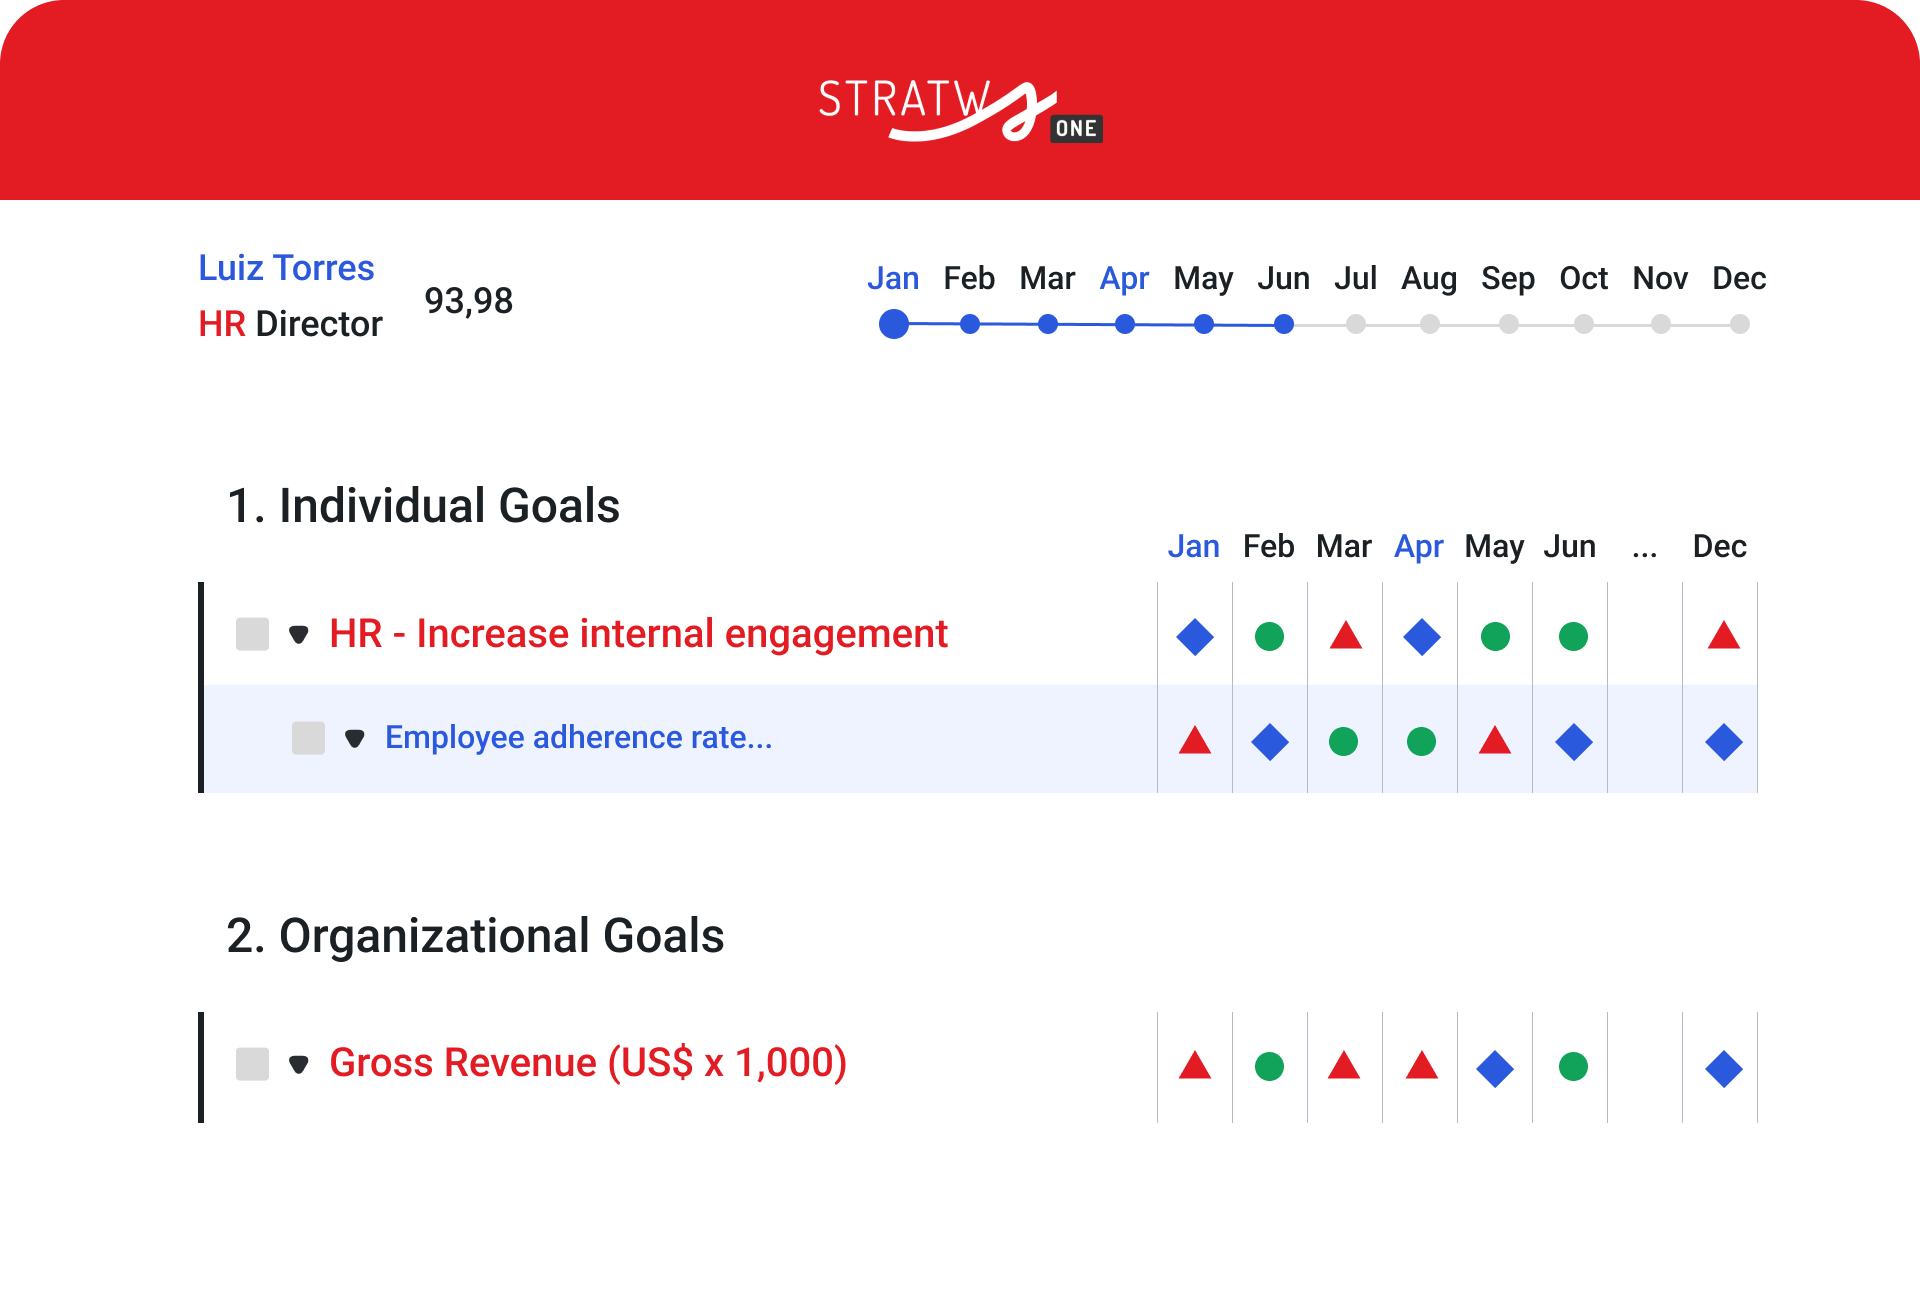Expand the Employee adherence rate item
The image size is (1920, 1300).
(x=354, y=739)
